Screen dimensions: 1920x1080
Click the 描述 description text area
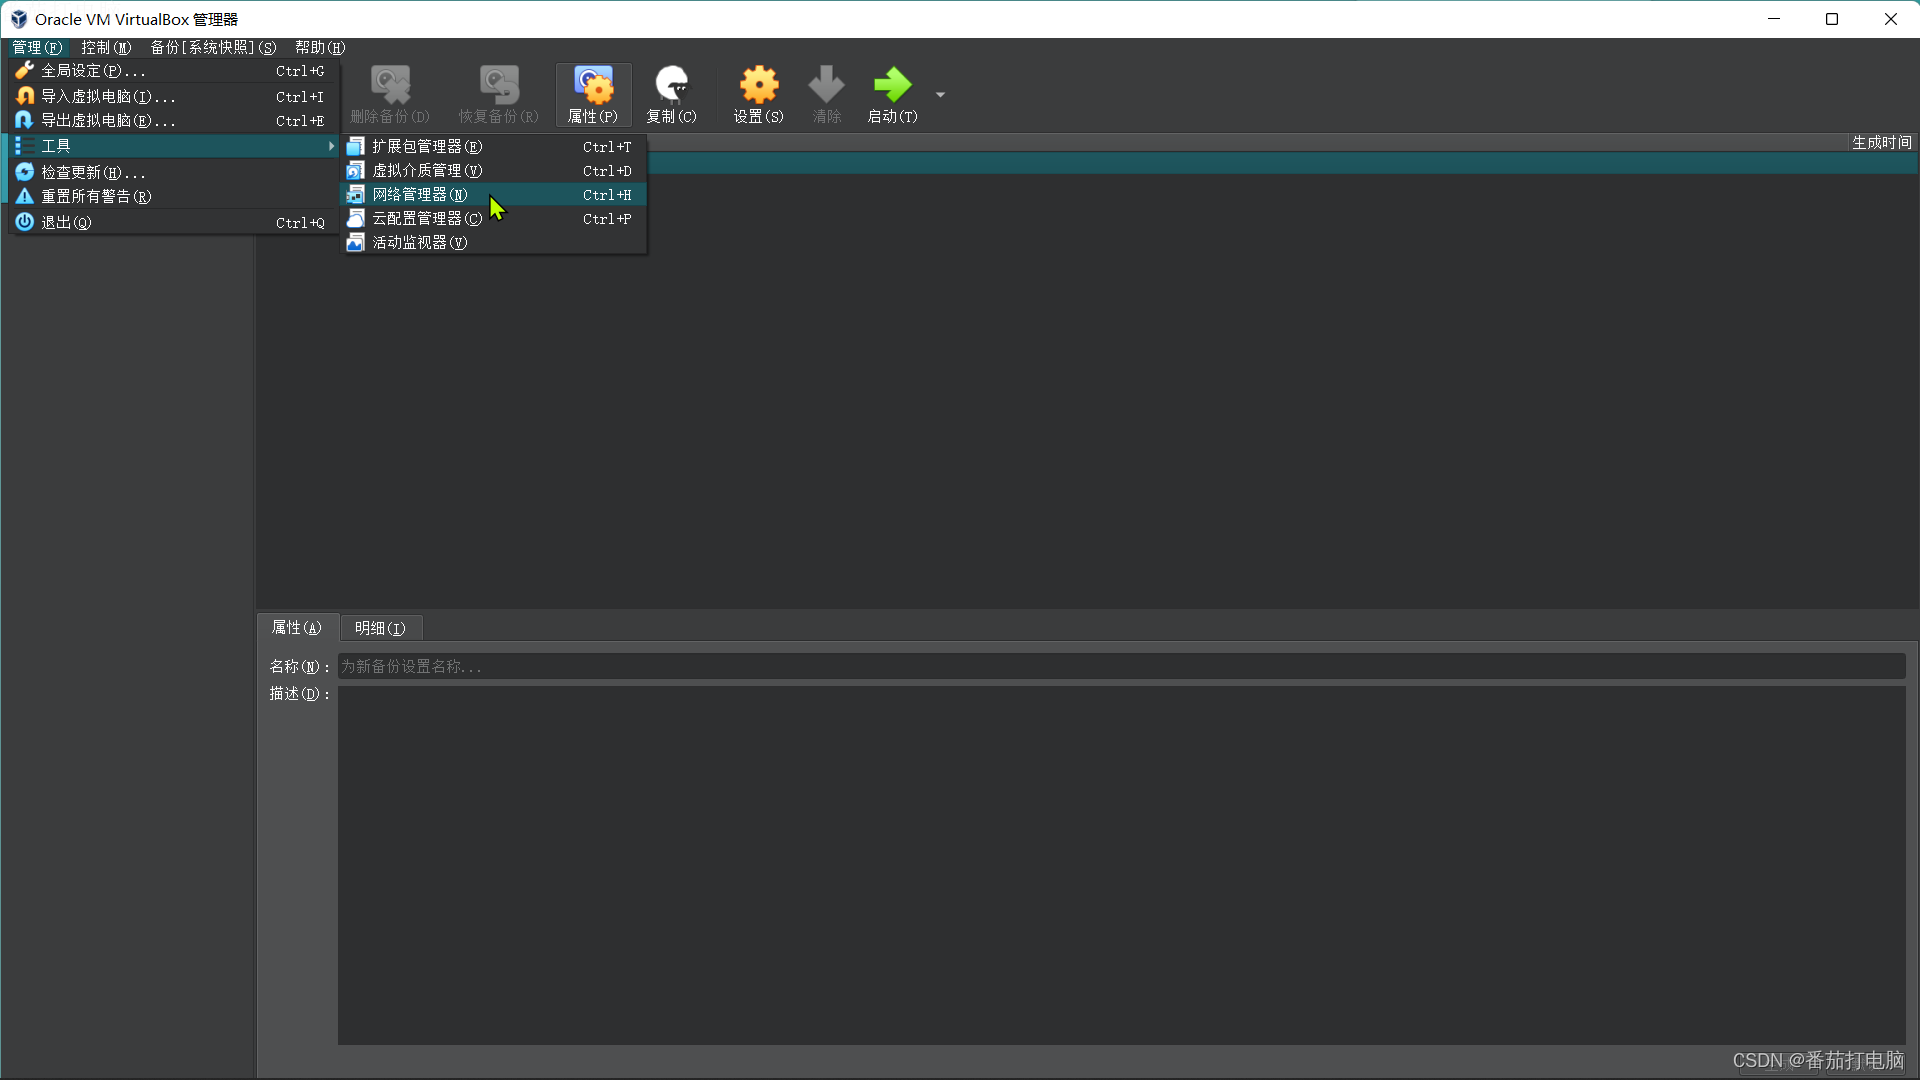tap(1122, 865)
